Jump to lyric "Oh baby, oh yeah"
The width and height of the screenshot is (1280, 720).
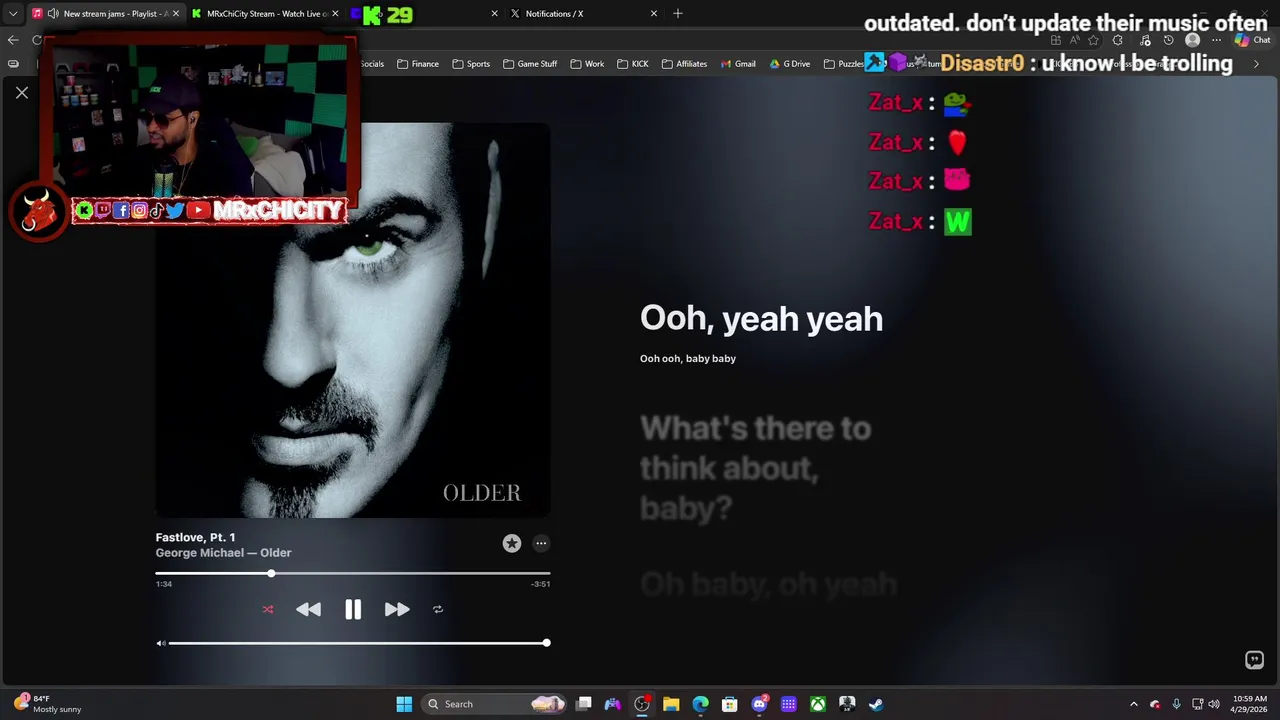pos(768,584)
